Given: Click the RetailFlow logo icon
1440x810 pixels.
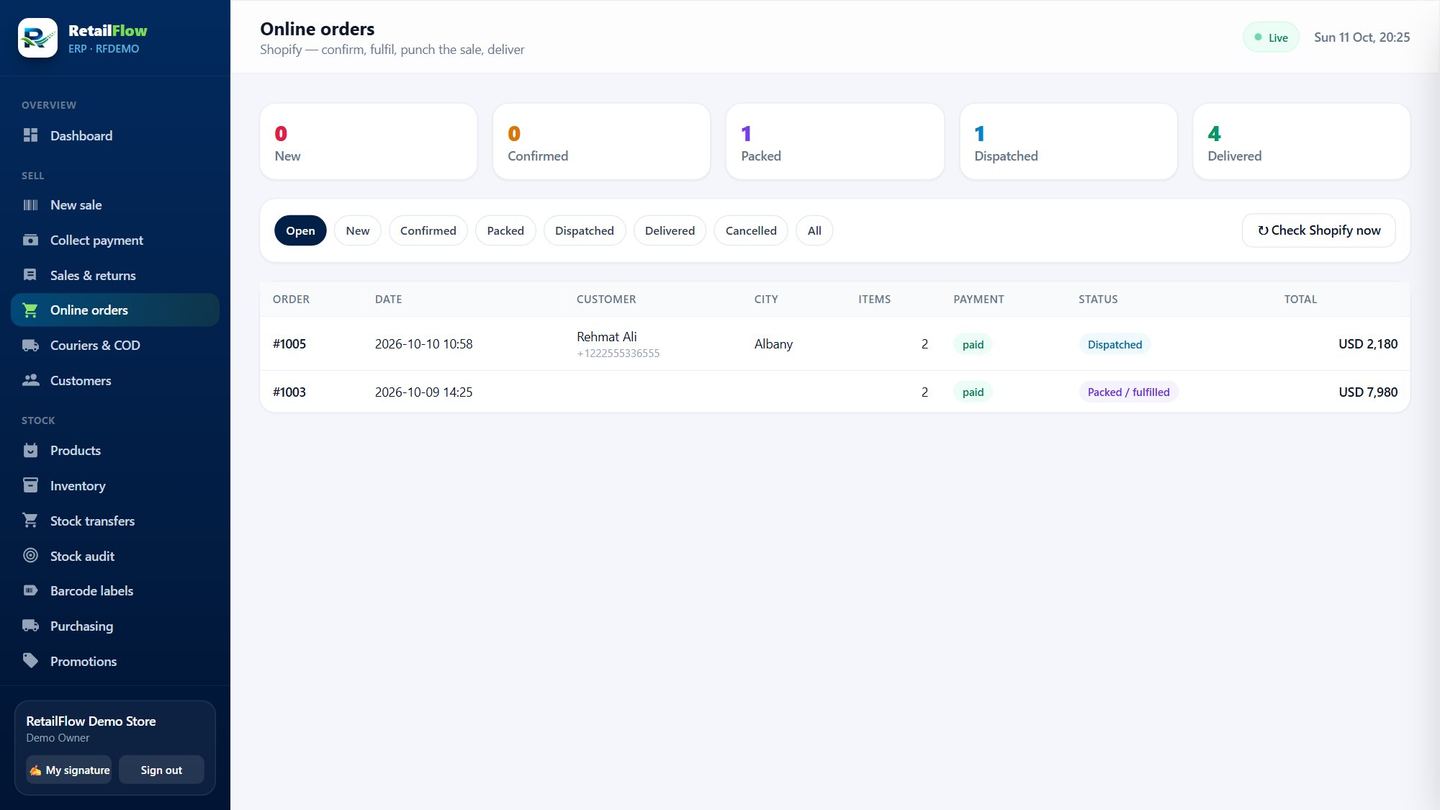Looking at the screenshot, I should pyautogui.click(x=38, y=38).
